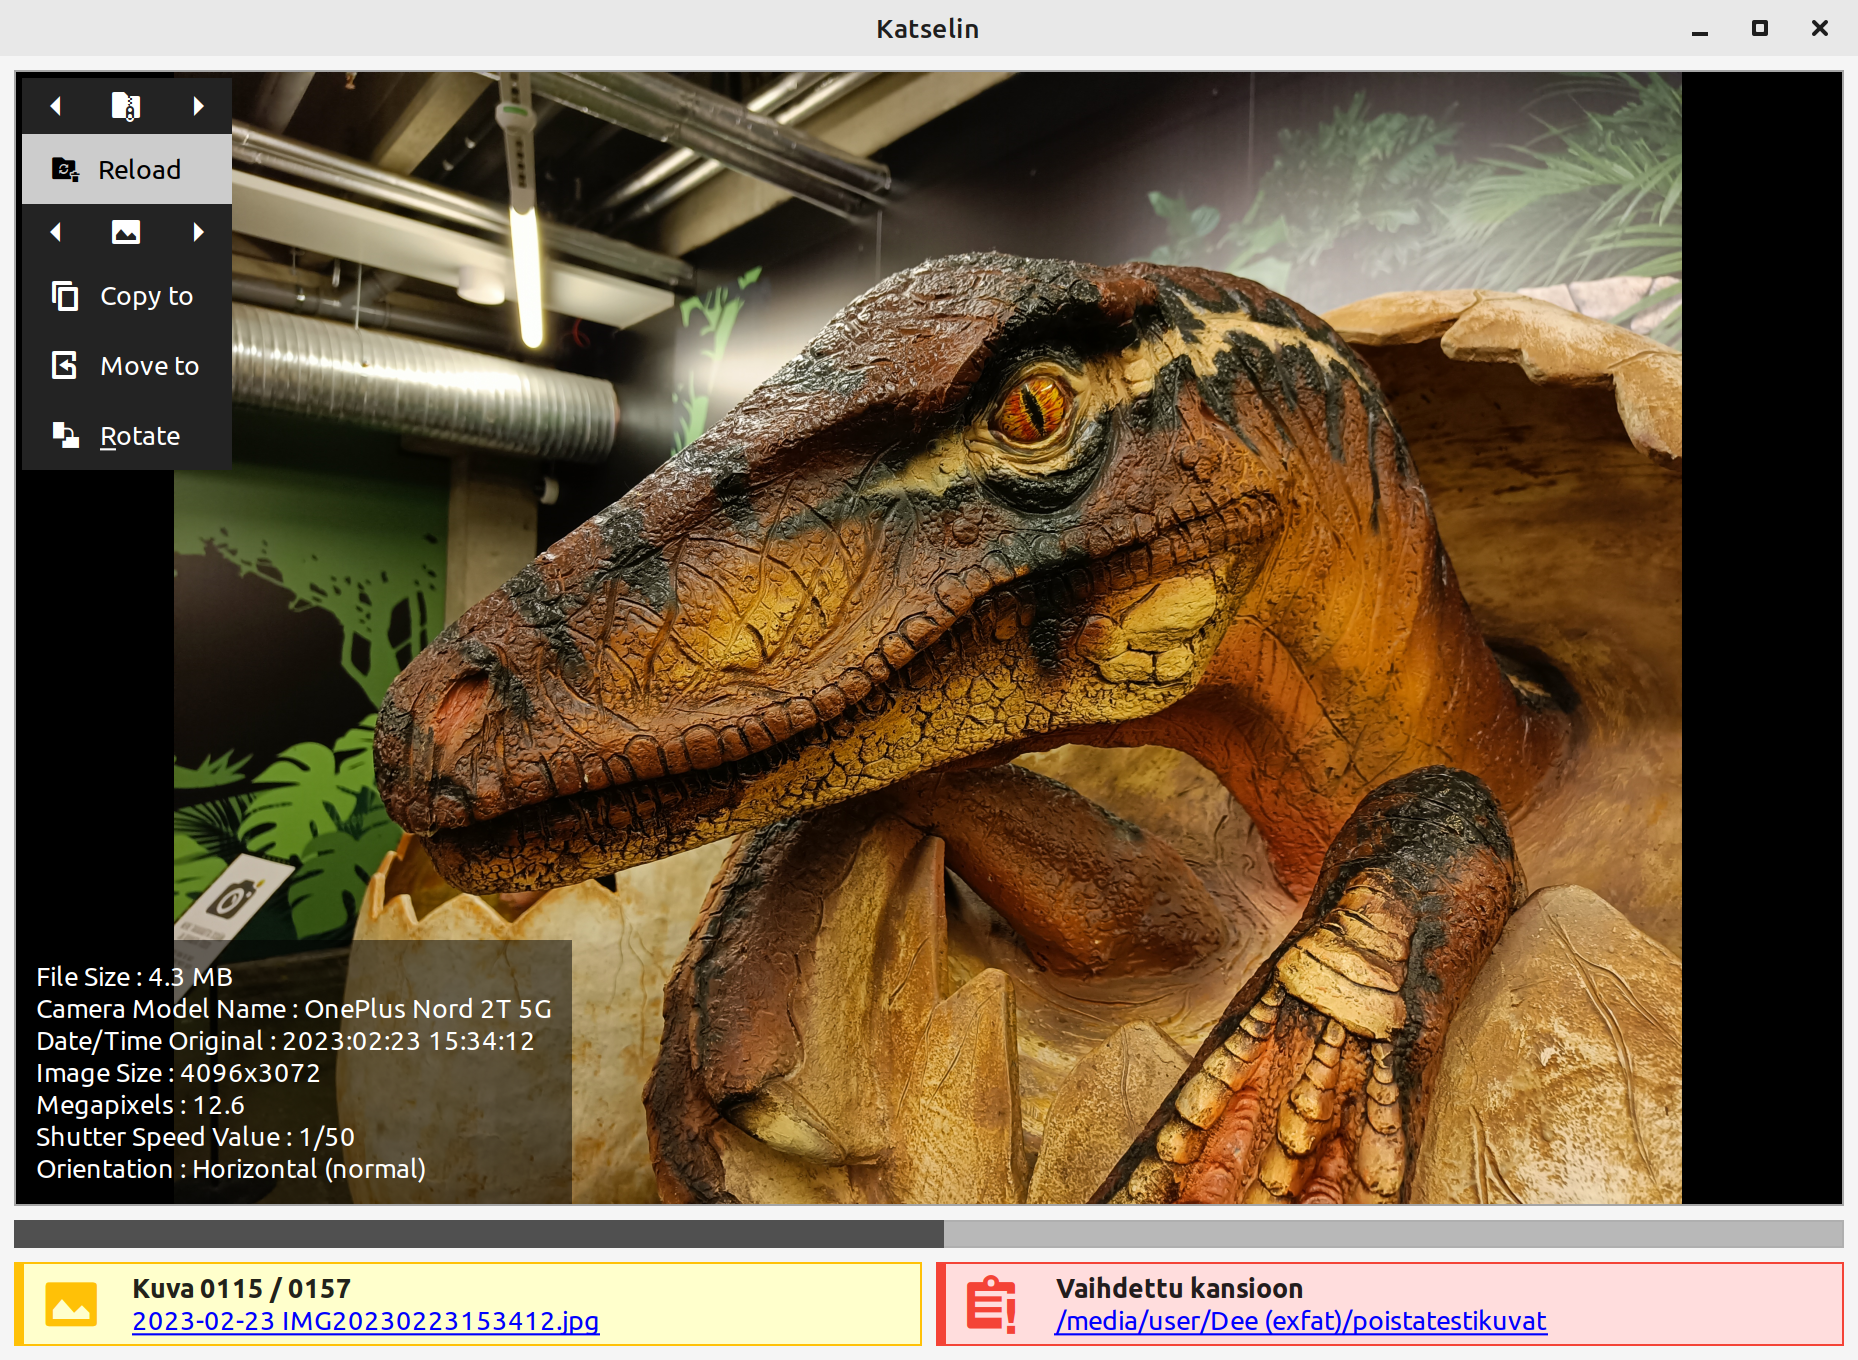
Task: Choose Copy to from the menu
Action: [x=127, y=296]
